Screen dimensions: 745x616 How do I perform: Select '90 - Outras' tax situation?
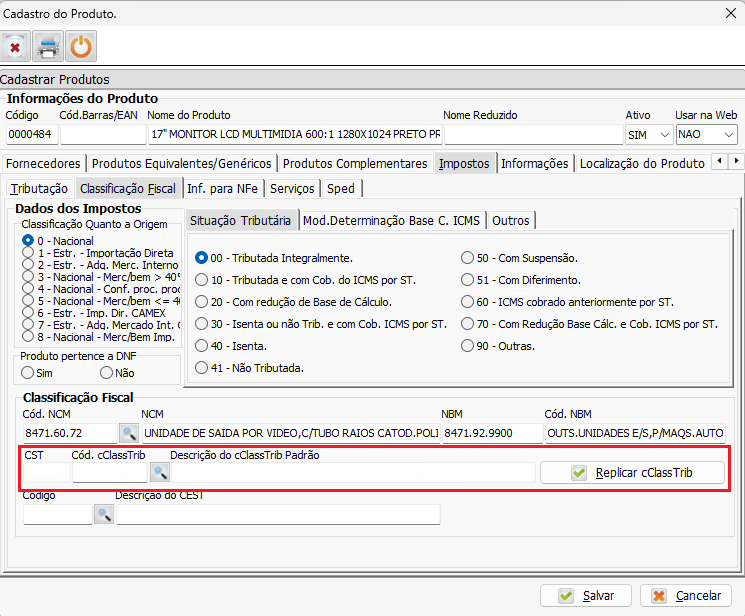467,346
